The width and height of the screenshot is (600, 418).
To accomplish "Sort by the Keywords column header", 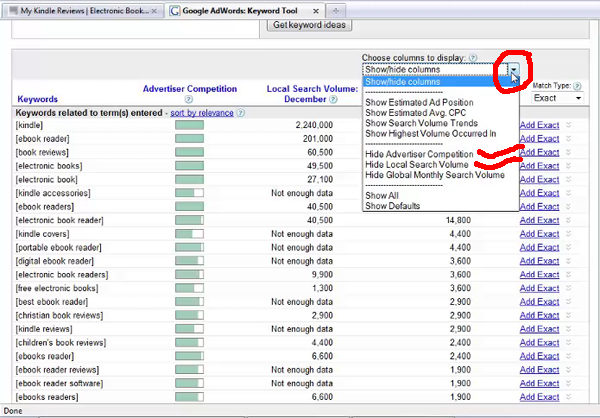I will (38, 100).
